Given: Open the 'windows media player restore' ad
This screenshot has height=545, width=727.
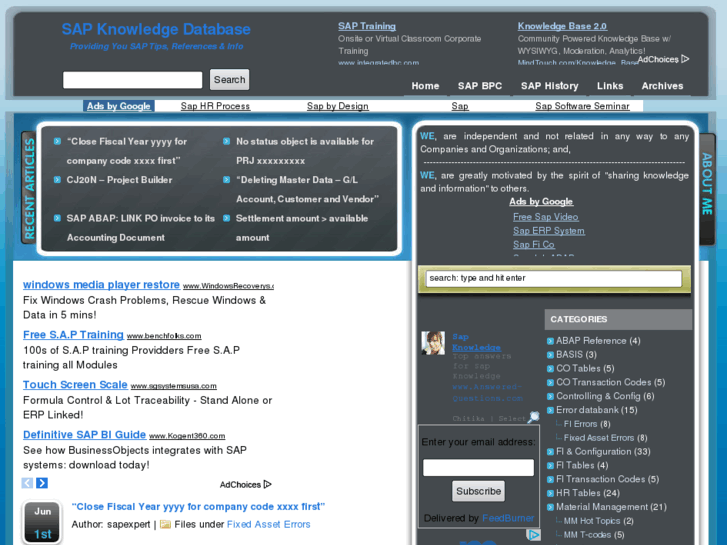Looking at the screenshot, I should click(102, 285).
